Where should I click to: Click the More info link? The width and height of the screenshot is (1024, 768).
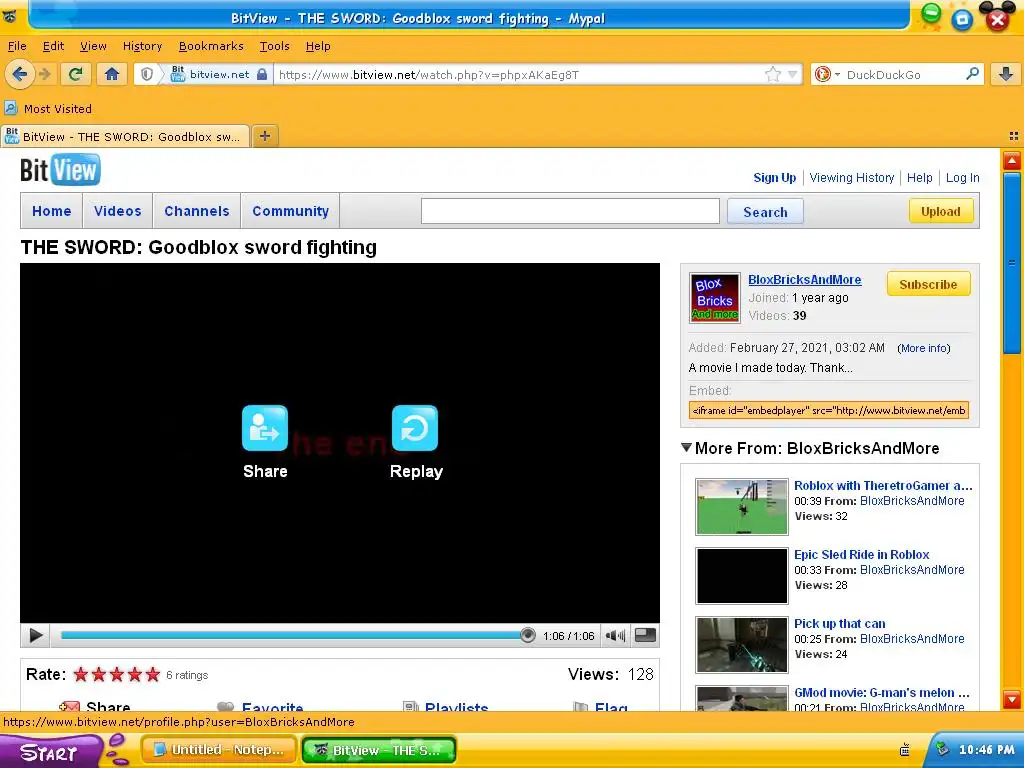[923, 348]
